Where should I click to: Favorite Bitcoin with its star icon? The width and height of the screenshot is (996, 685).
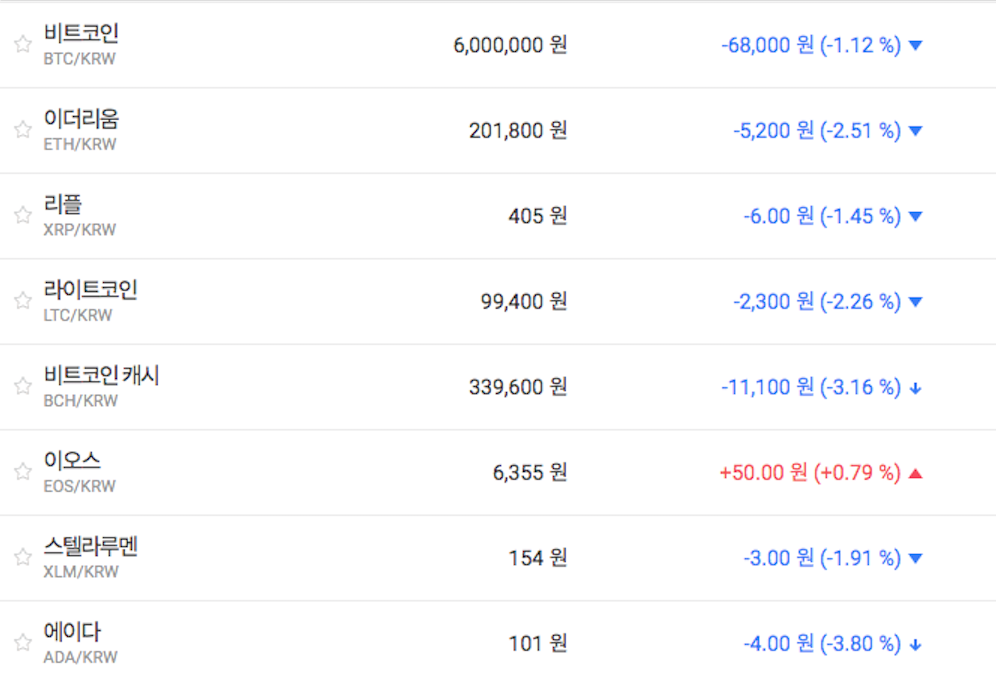click(23, 44)
